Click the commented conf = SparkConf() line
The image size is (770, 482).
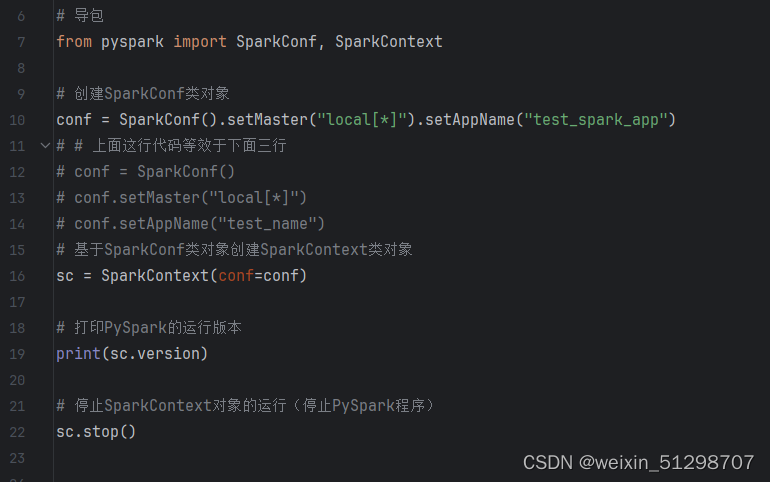coord(145,172)
